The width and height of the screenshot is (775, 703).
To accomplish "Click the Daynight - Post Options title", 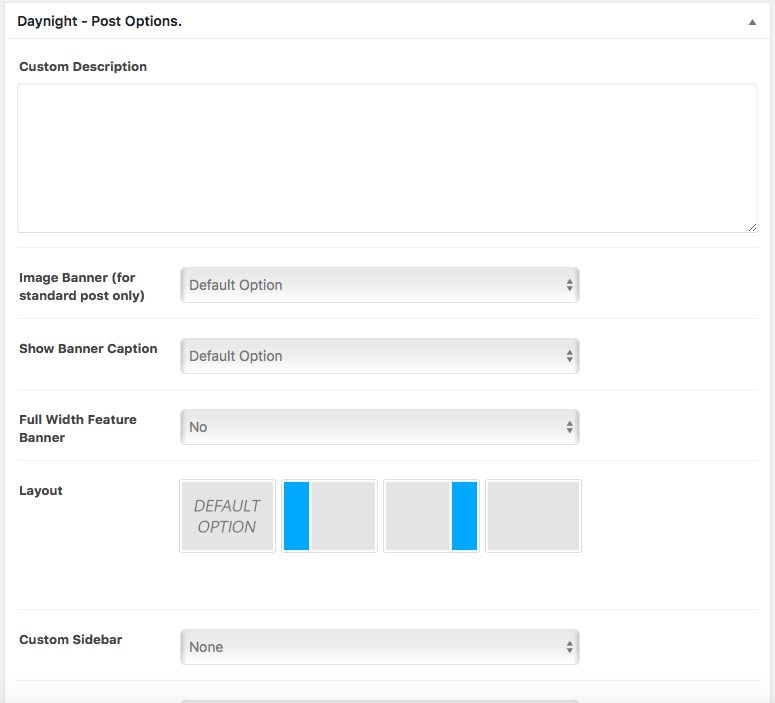I will click(x=100, y=21).
